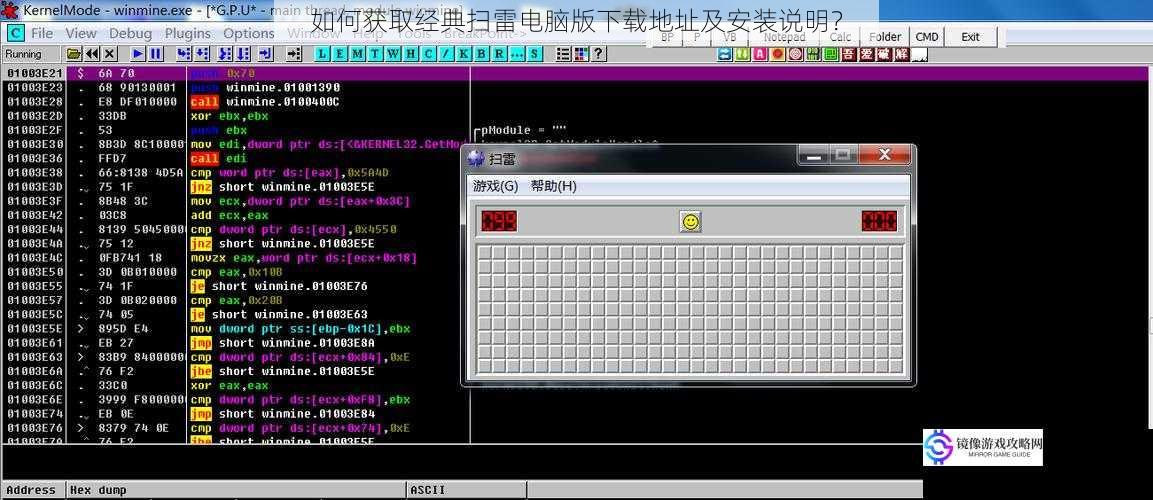Open 游戏(G) menu in Minesweeper
The image size is (1153, 500).
tap(496, 186)
